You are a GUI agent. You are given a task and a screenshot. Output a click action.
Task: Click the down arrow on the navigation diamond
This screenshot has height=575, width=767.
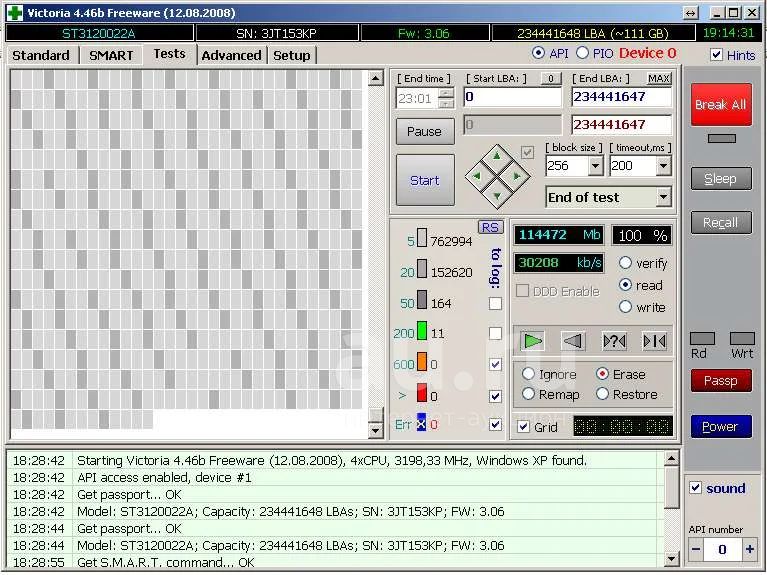497,196
